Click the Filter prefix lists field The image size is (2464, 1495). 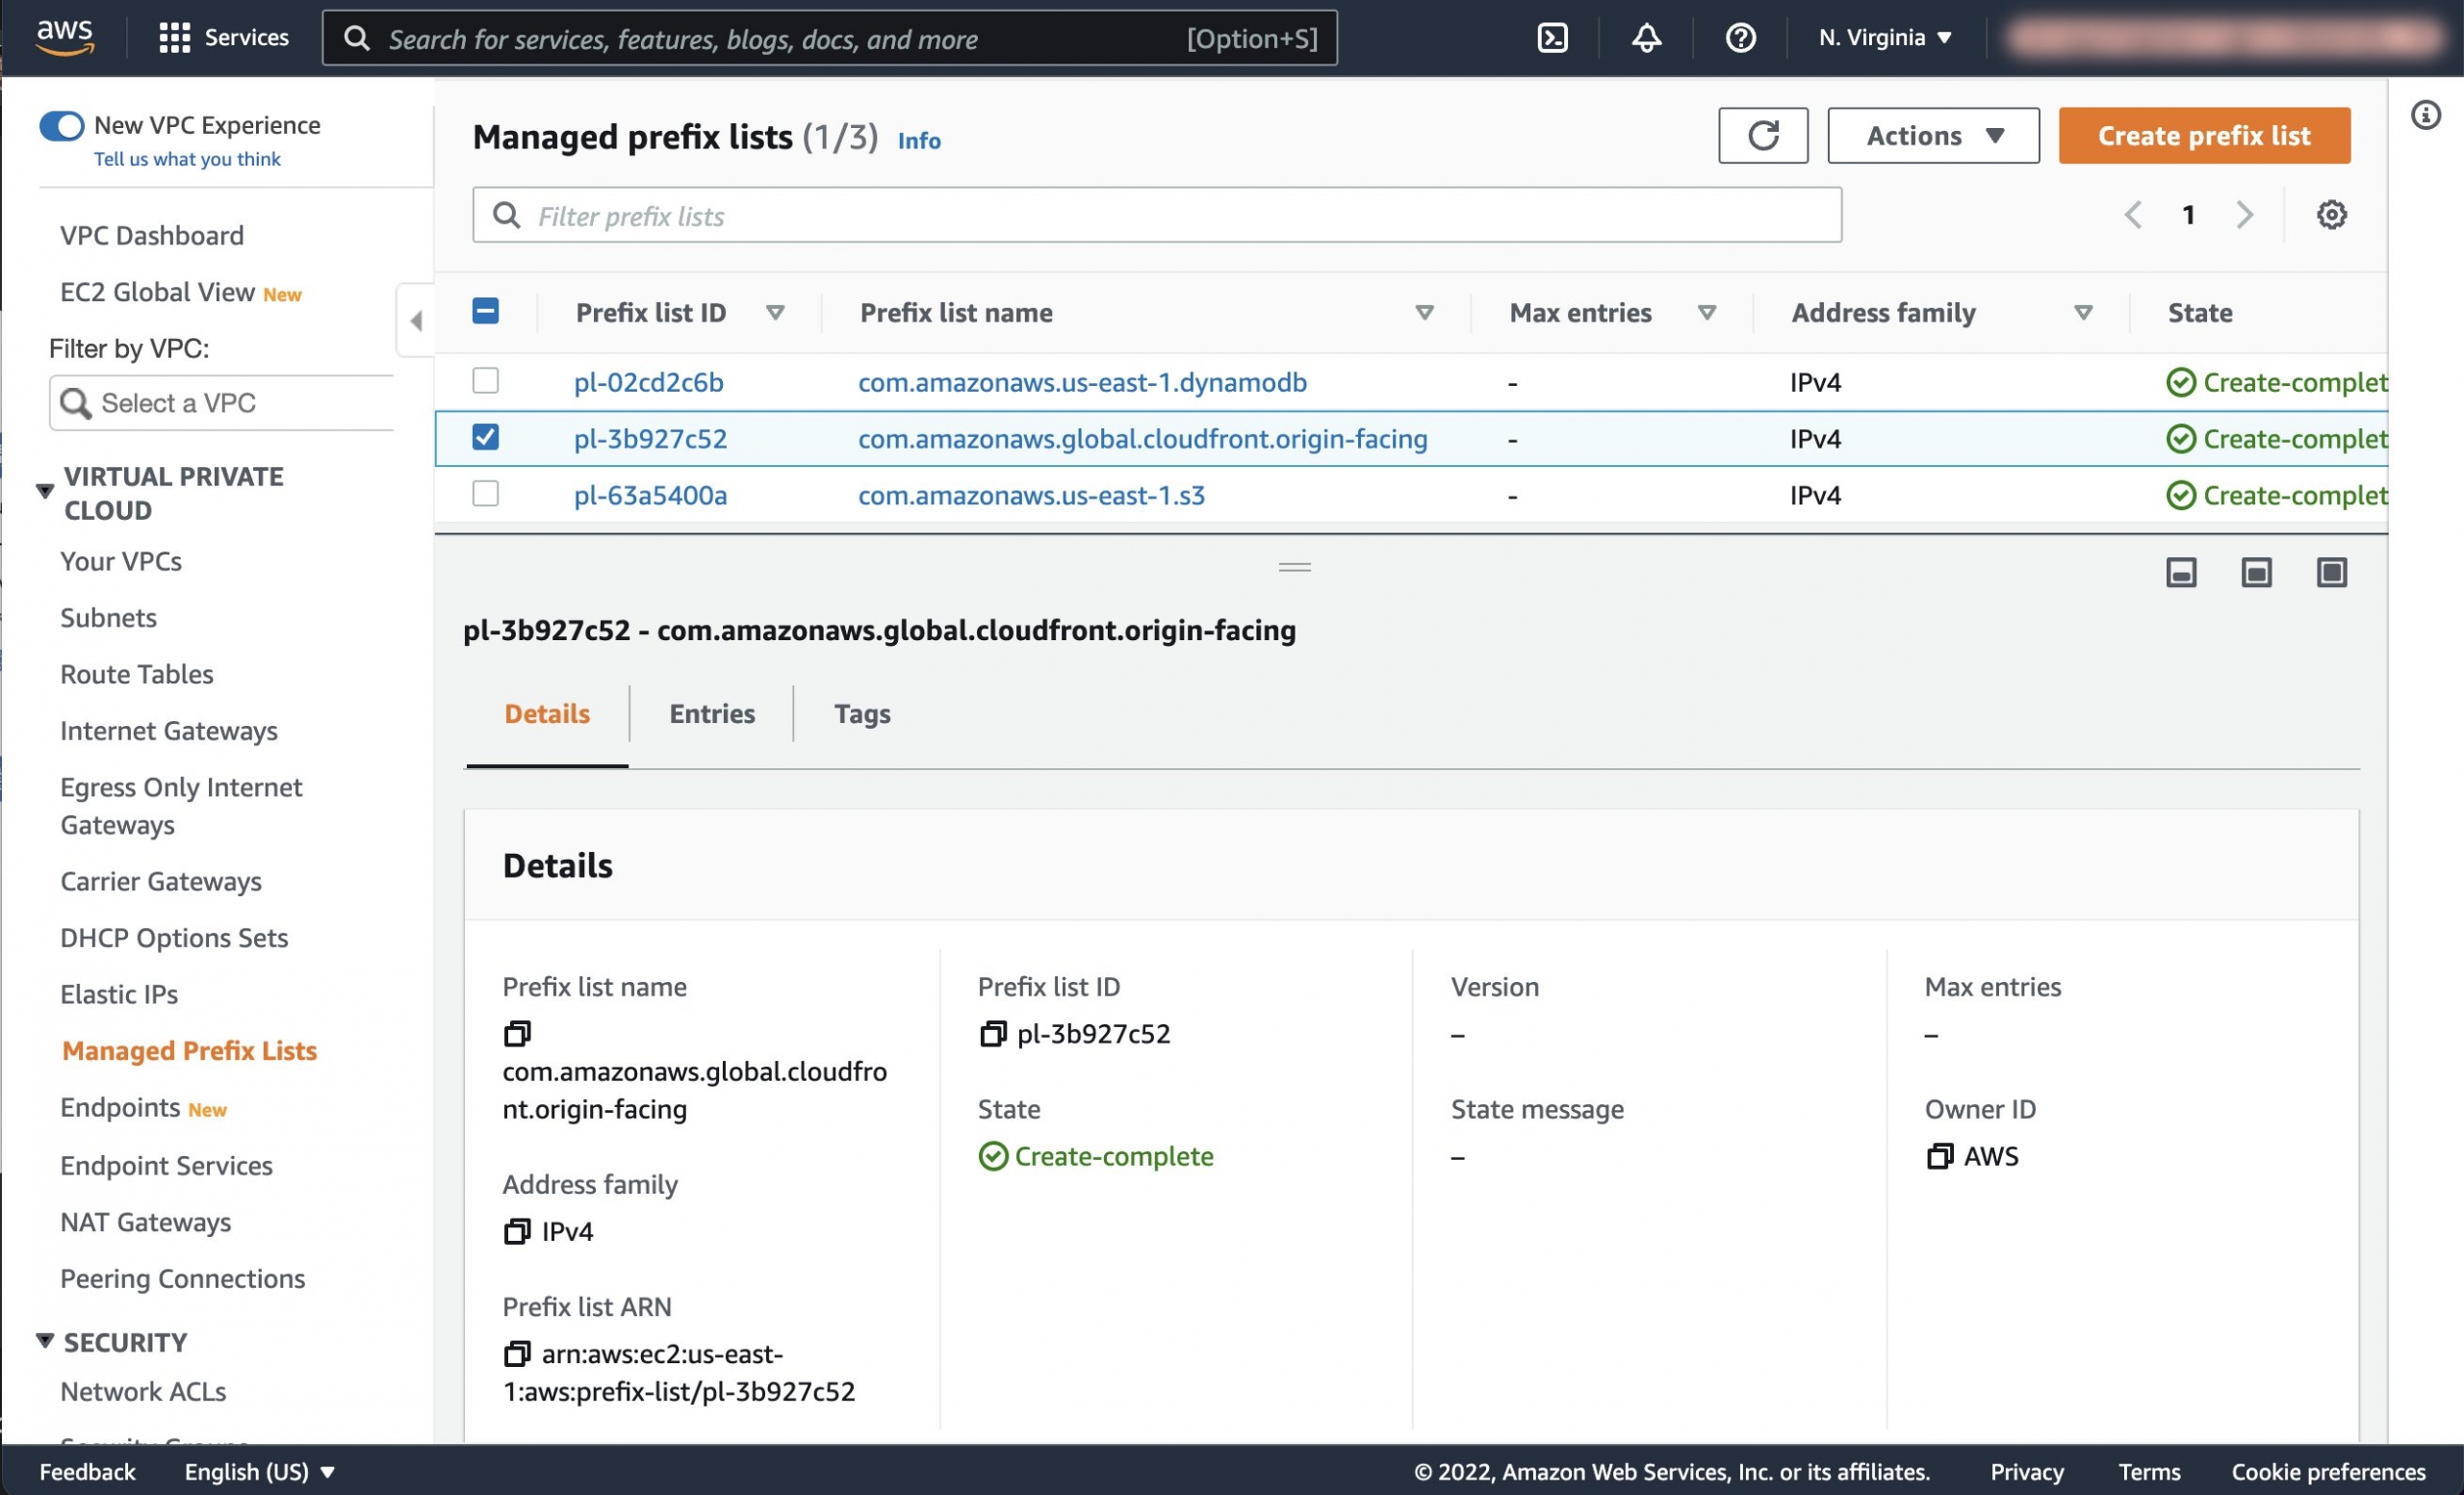(x=1157, y=215)
